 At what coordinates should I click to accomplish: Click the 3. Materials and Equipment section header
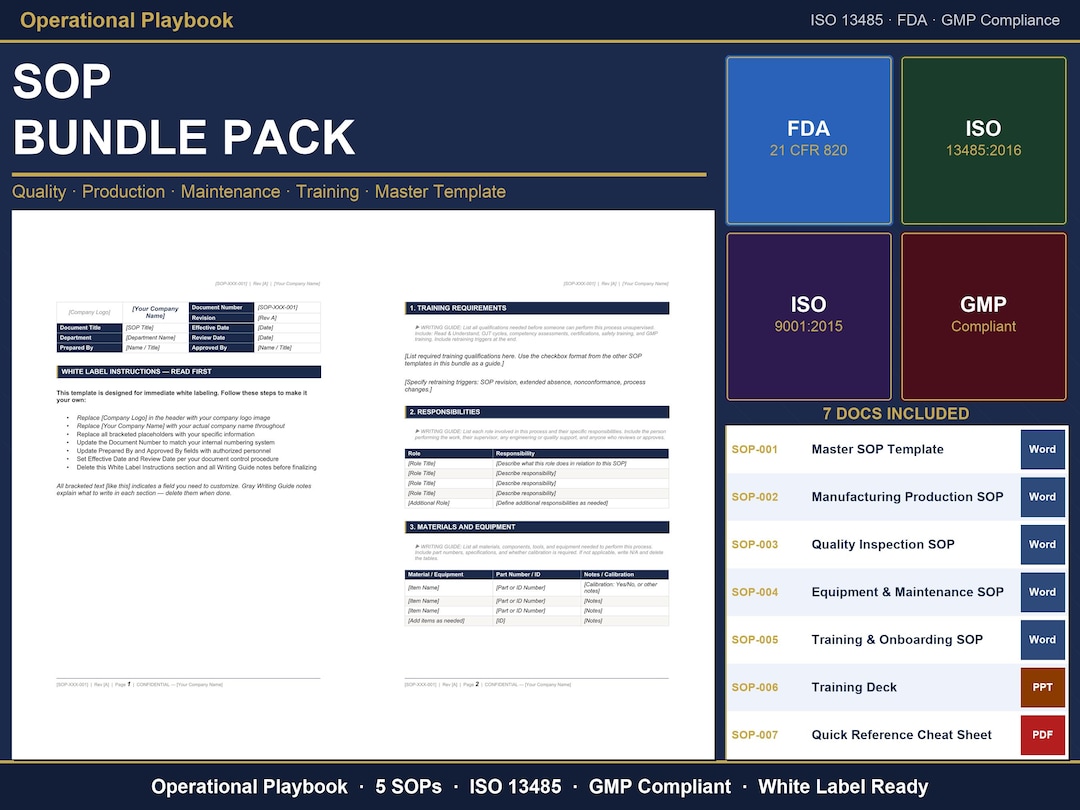point(537,527)
